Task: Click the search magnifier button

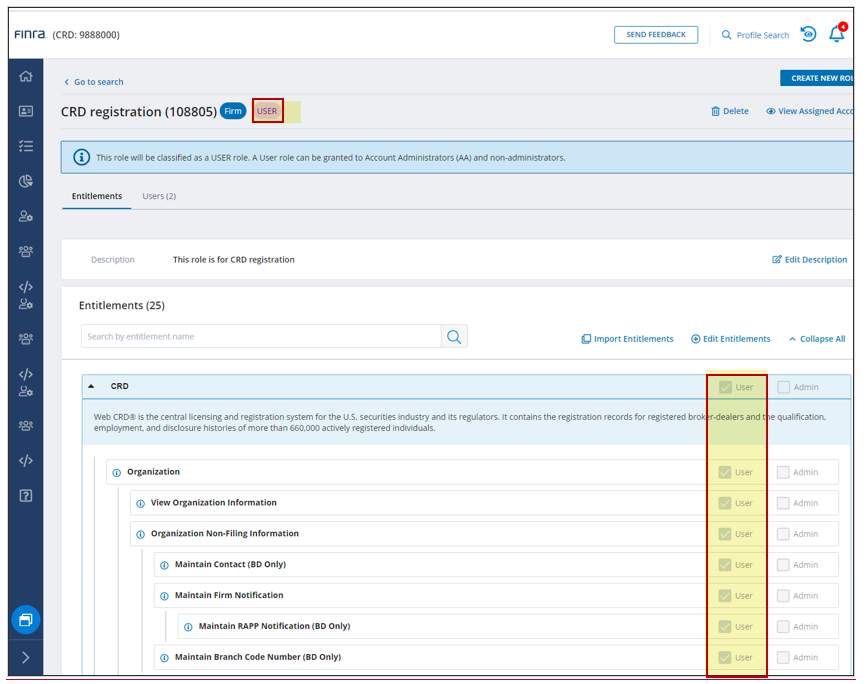Action: 454,337
